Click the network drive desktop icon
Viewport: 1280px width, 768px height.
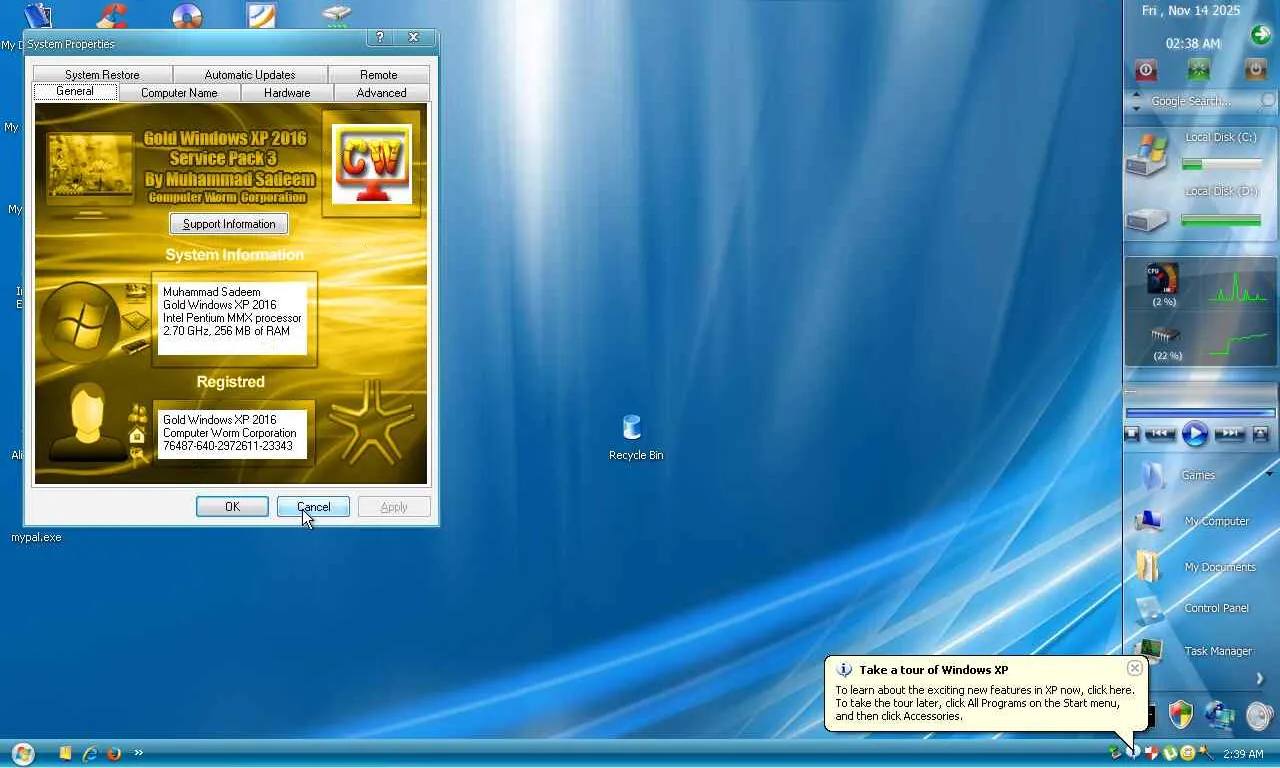click(x=337, y=15)
